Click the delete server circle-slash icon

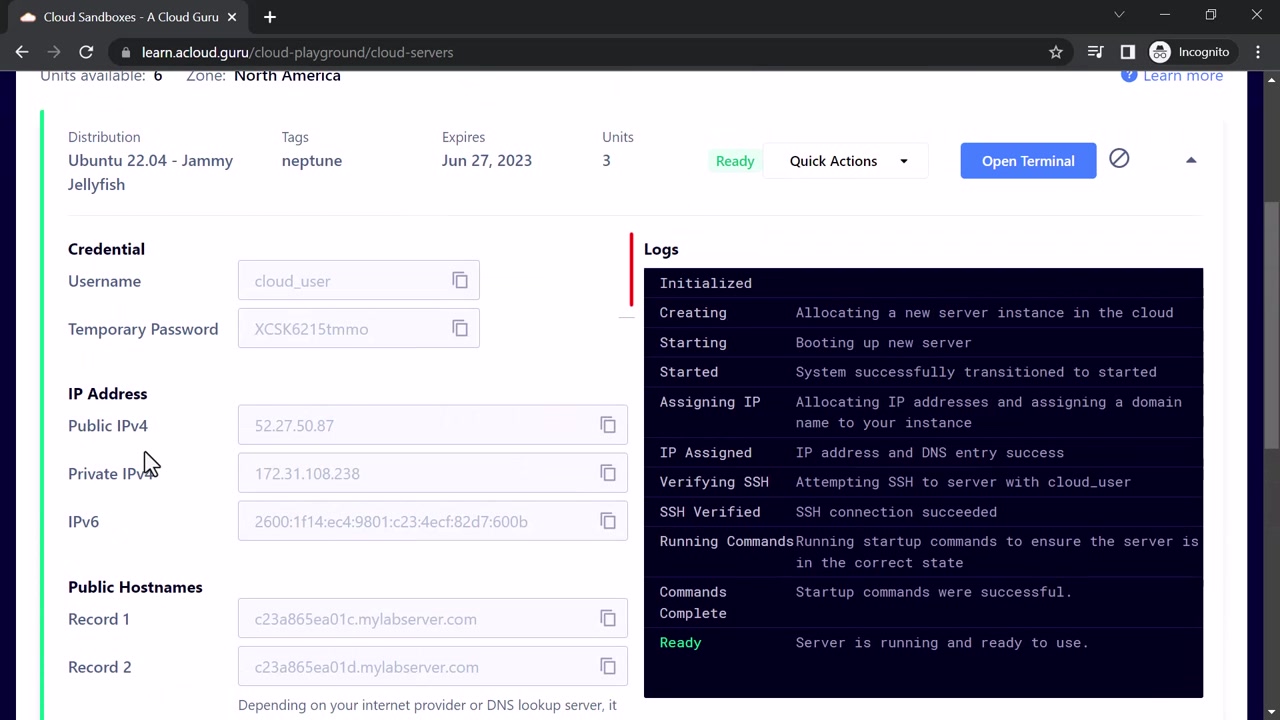tap(1119, 159)
